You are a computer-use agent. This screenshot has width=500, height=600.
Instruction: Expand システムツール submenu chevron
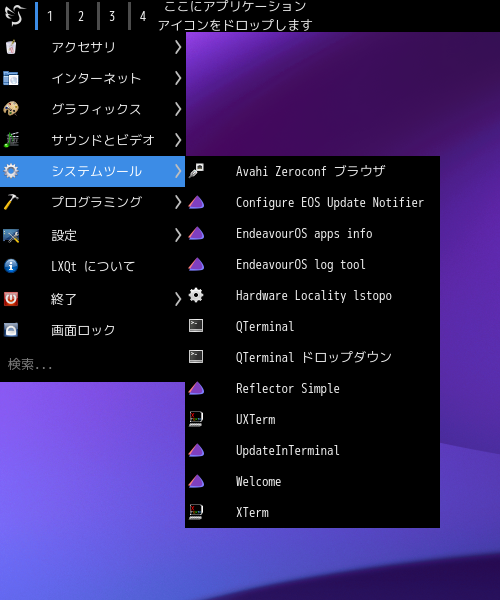(x=178, y=171)
